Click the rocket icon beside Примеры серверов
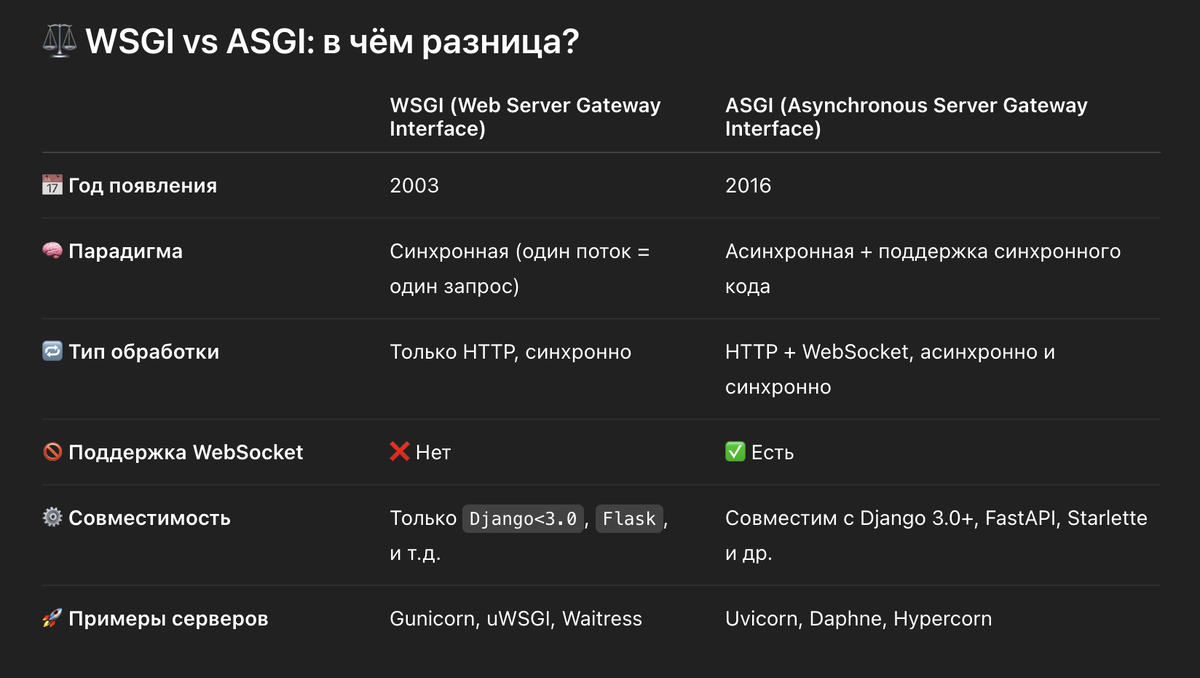This screenshot has height=678, width=1200. pyautogui.click(x=52, y=619)
